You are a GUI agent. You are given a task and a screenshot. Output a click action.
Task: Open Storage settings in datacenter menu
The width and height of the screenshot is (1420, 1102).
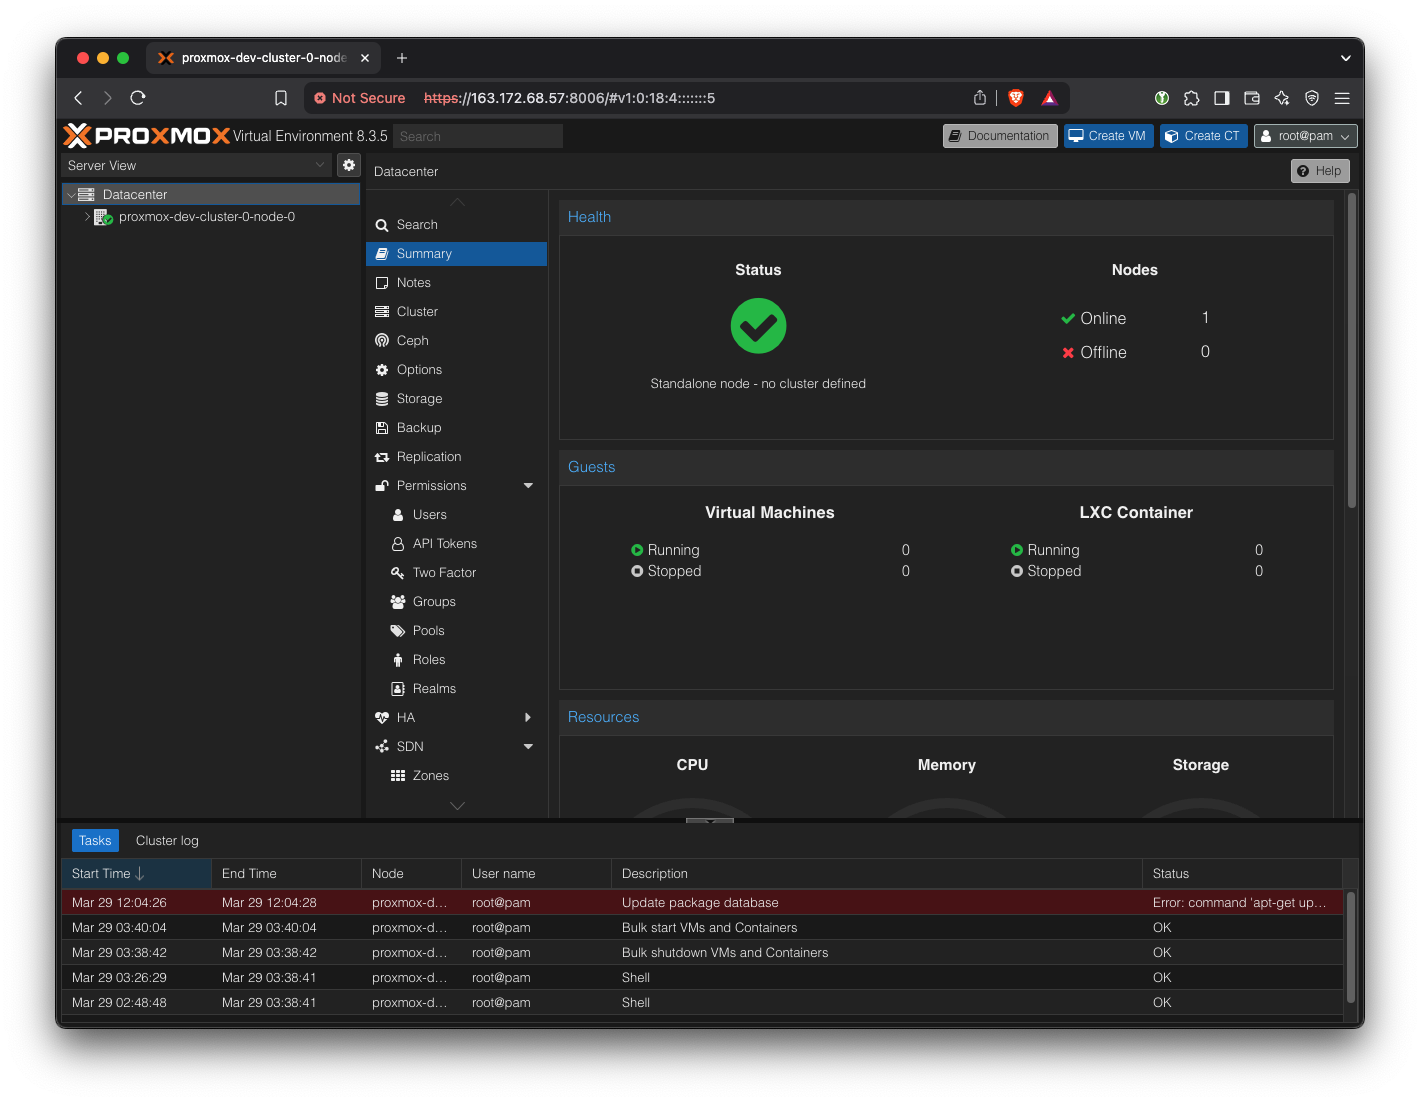[419, 399]
